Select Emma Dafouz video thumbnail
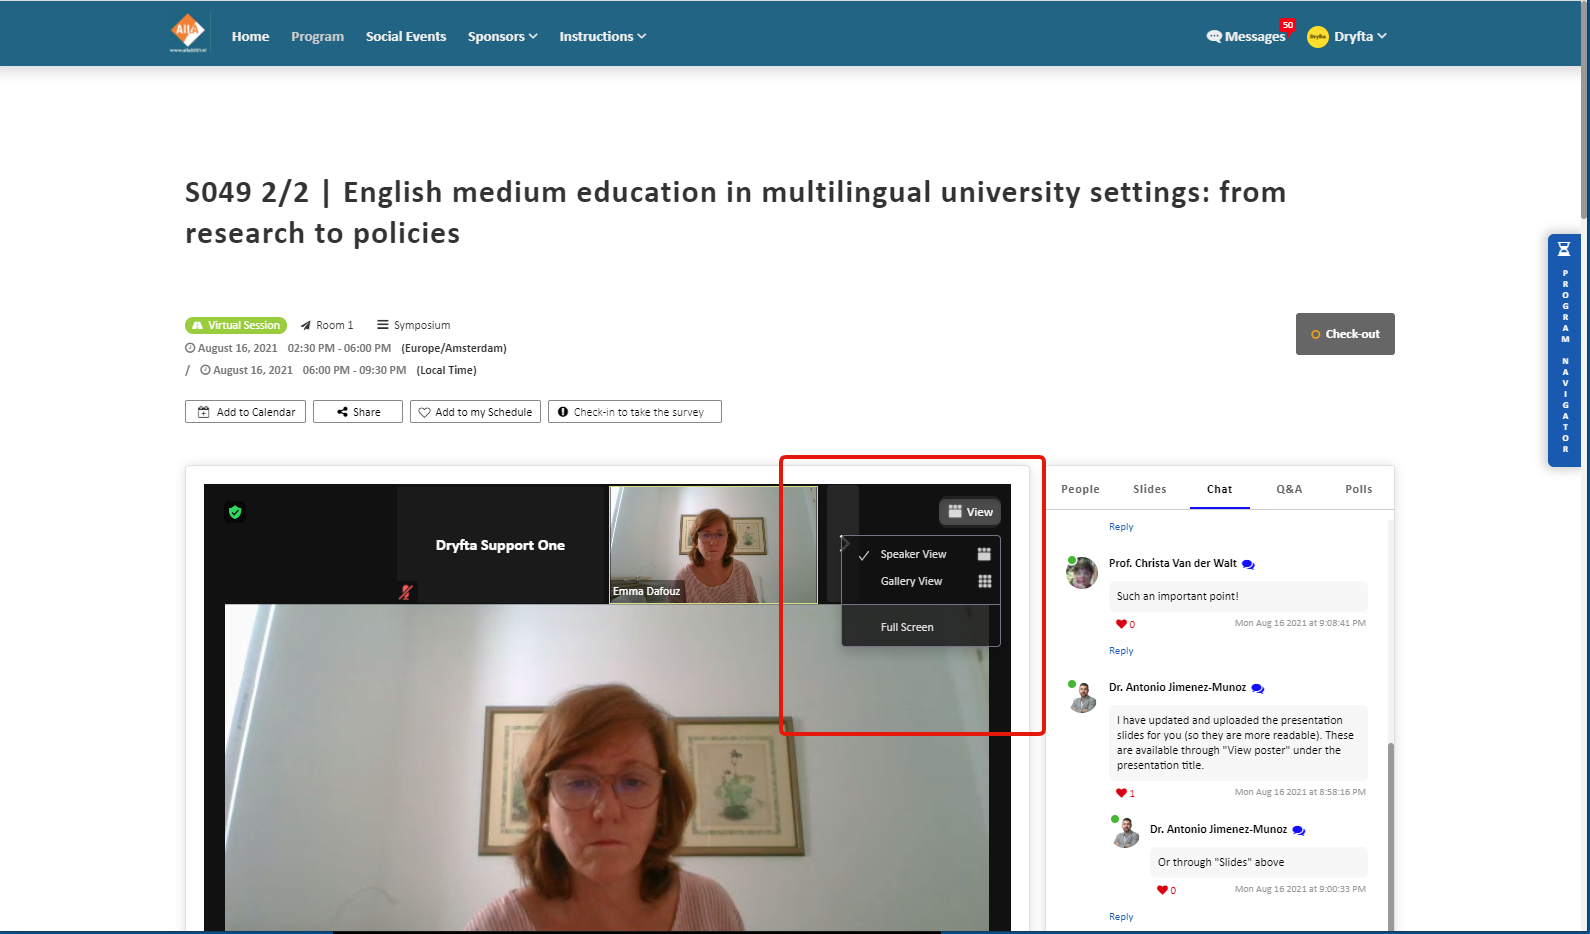 pos(713,544)
